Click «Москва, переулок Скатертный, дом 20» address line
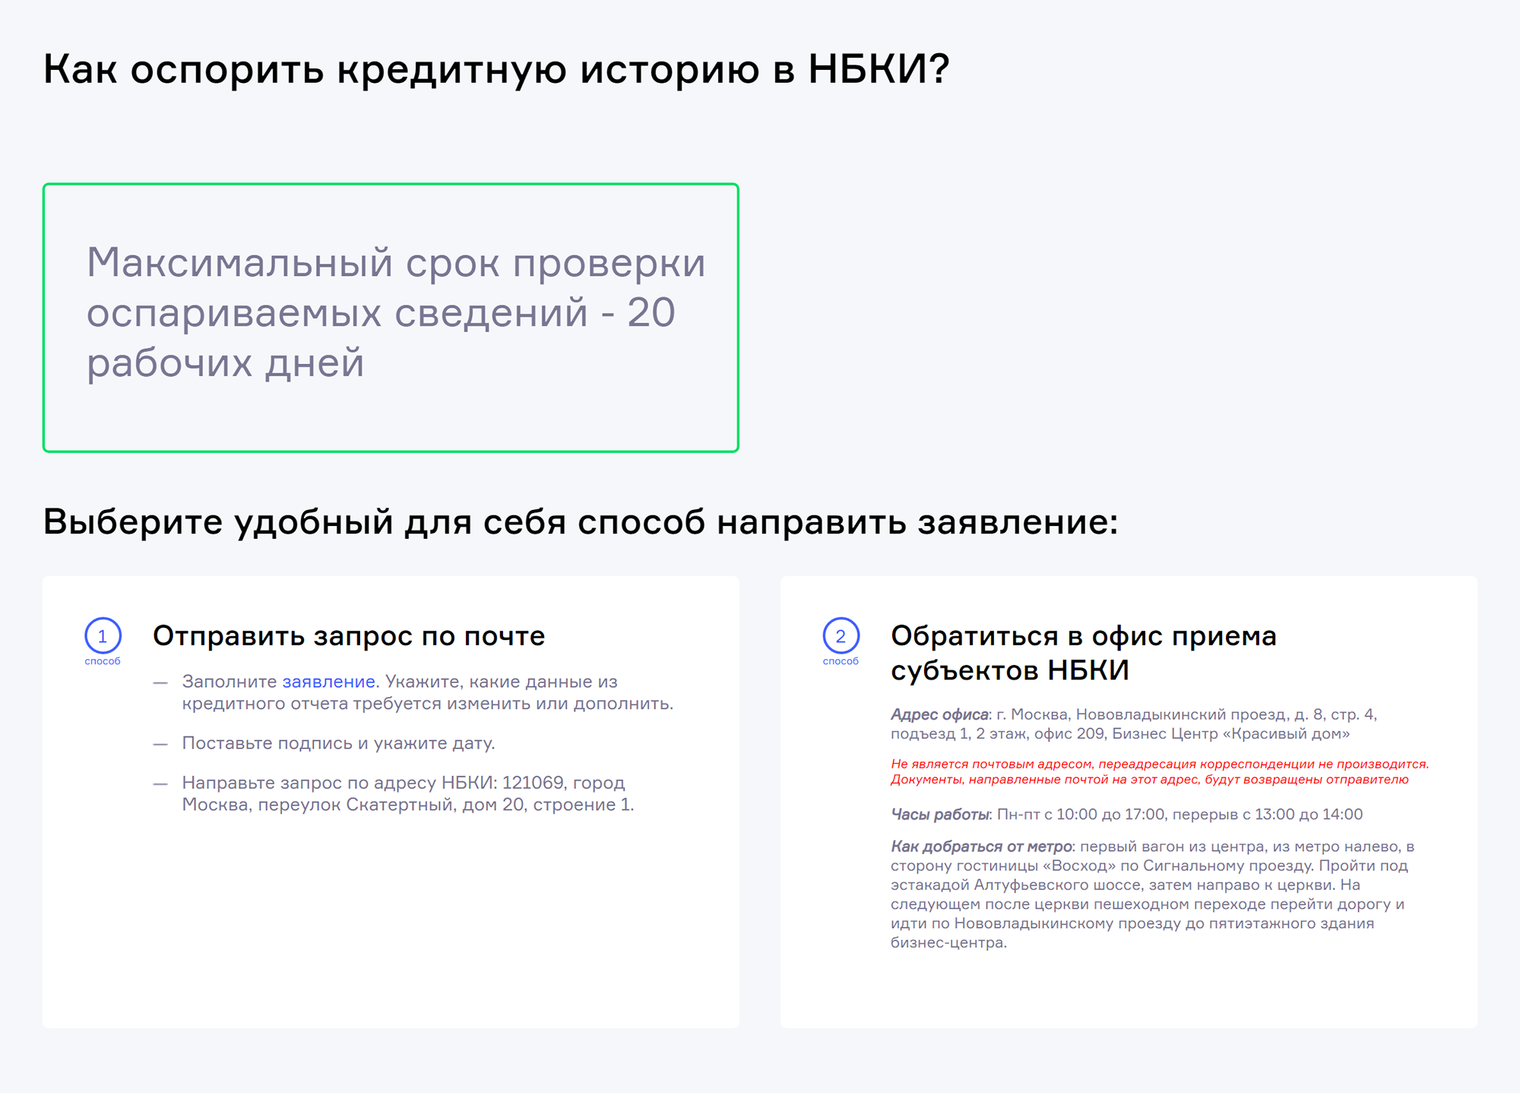Viewport: 1520px width, 1093px height. pyautogui.click(x=353, y=805)
